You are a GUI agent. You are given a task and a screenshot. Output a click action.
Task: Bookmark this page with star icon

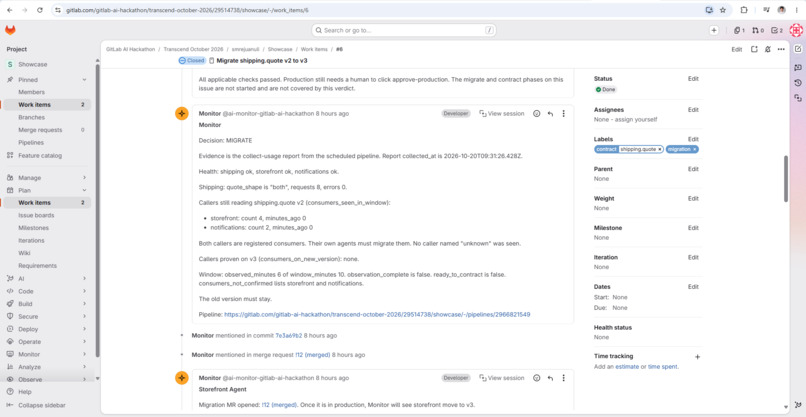pyautogui.click(x=723, y=10)
